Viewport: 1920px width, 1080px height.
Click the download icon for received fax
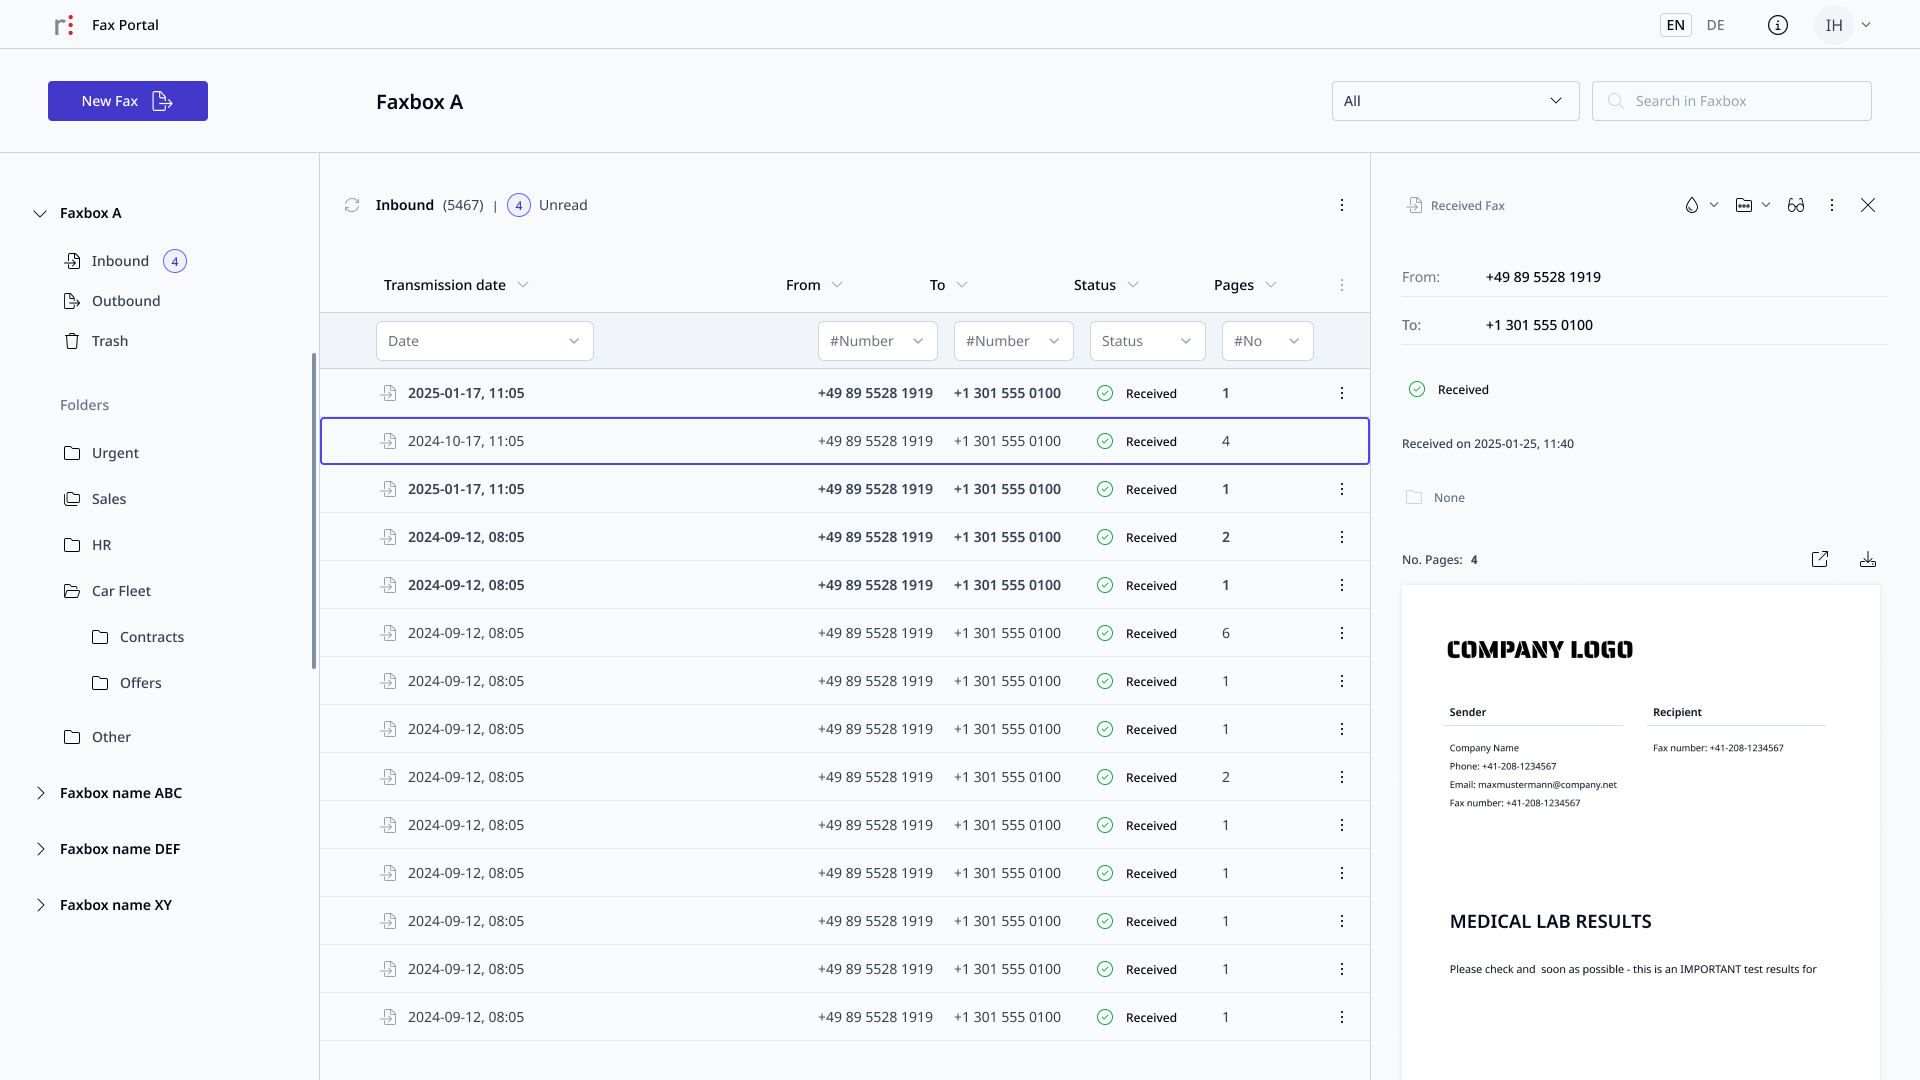[1867, 559]
